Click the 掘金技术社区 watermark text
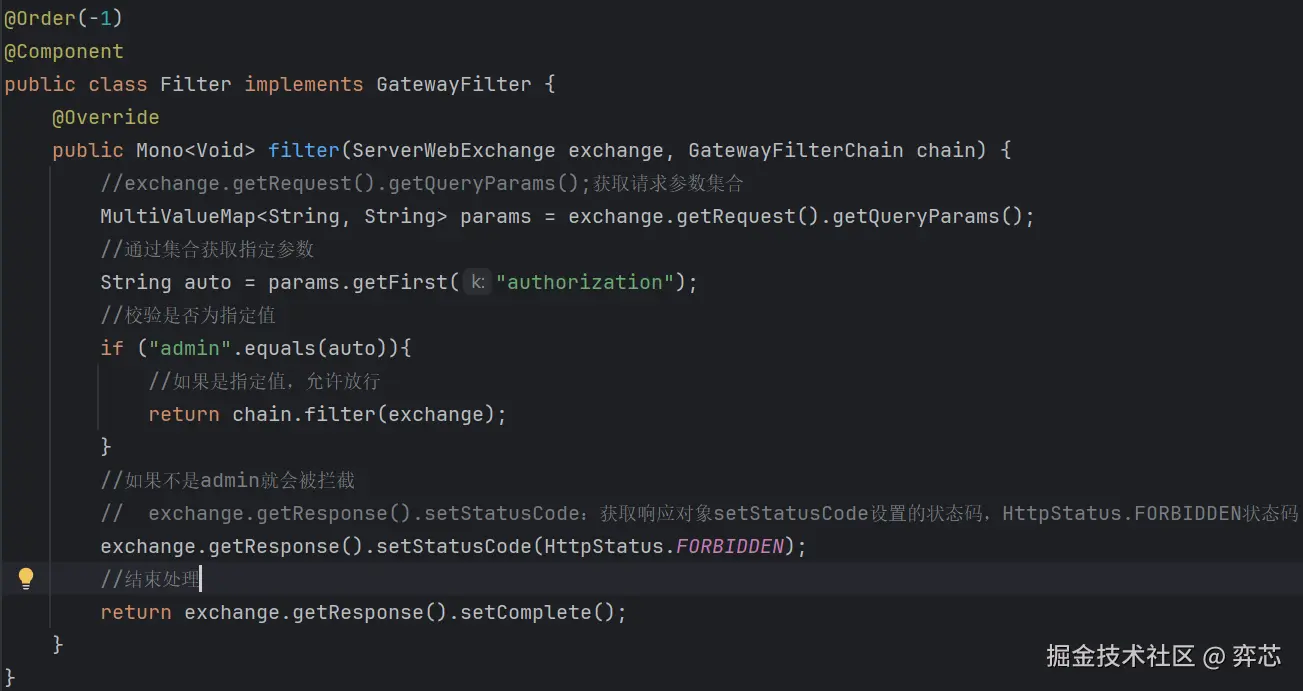The height and width of the screenshot is (691, 1303). click(x=1120, y=656)
